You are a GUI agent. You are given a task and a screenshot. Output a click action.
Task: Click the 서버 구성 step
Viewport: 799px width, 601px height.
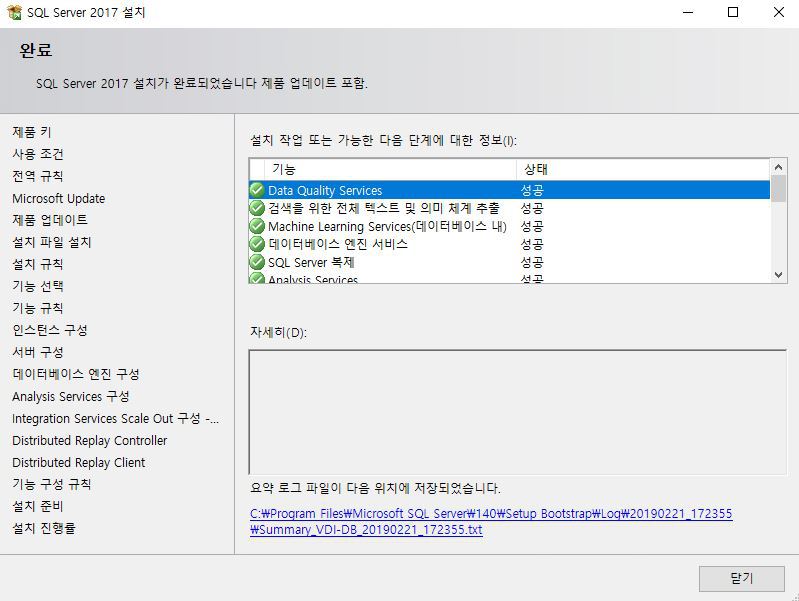pos(38,352)
